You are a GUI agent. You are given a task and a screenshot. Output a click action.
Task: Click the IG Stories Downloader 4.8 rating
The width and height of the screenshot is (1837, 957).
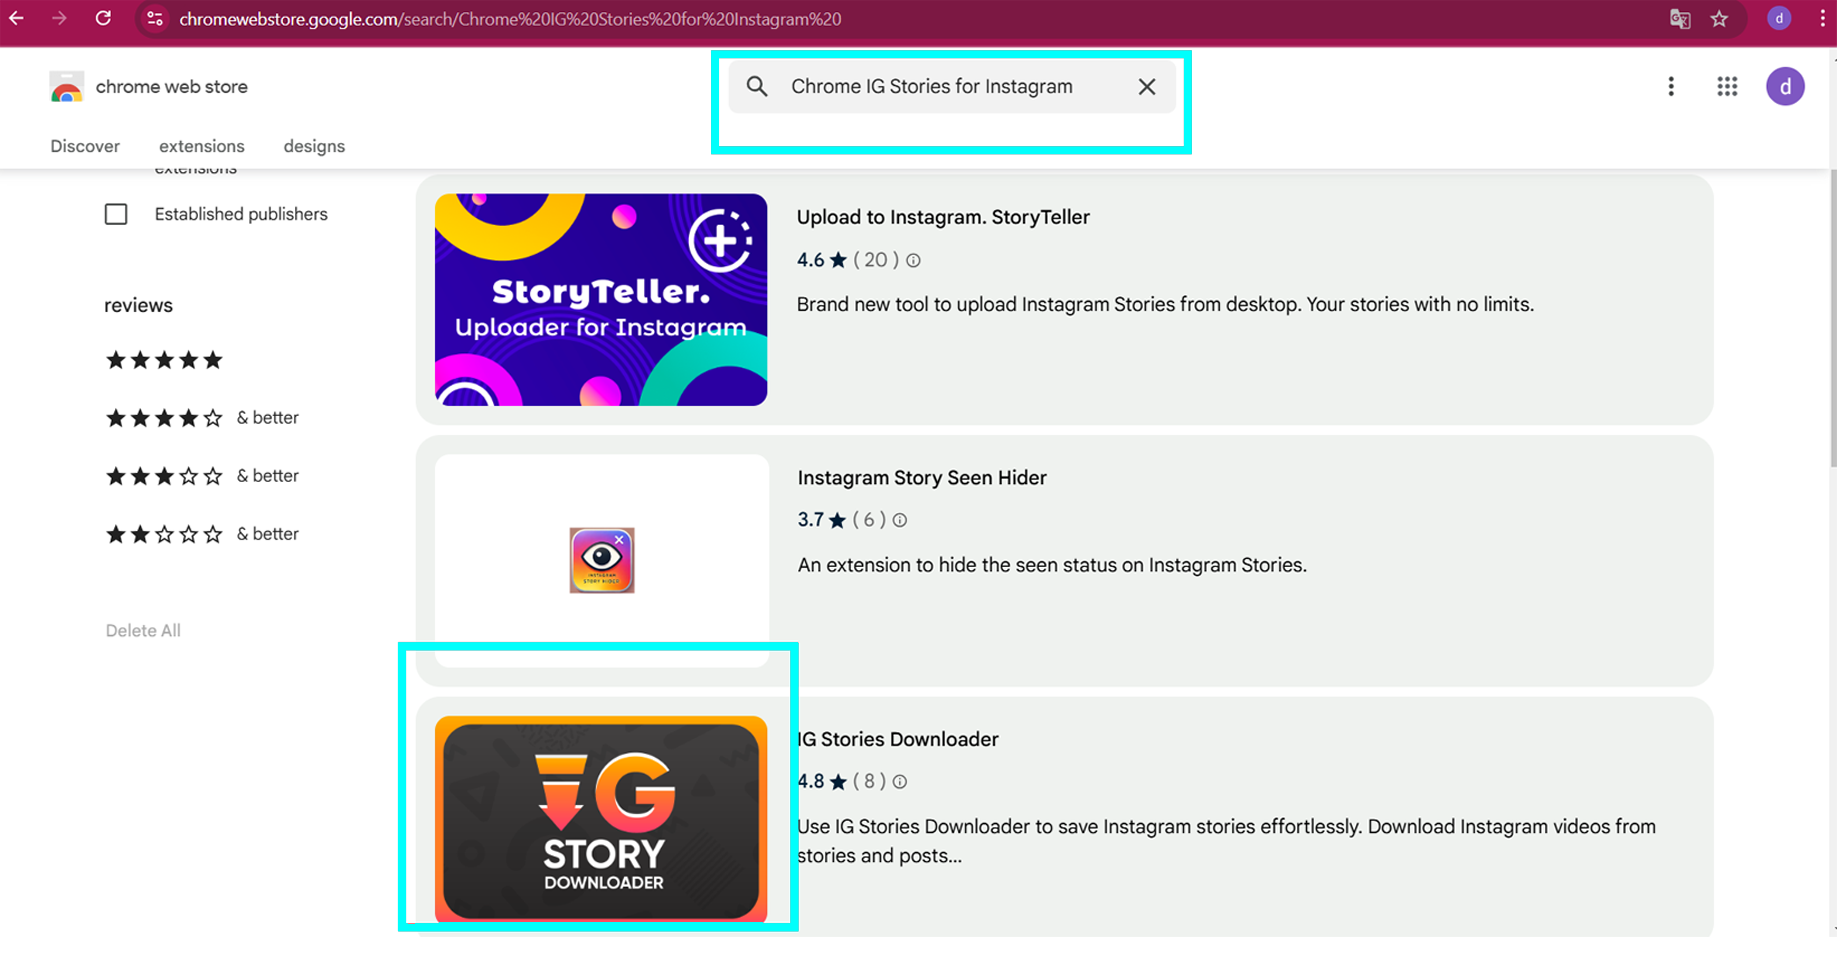point(810,782)
